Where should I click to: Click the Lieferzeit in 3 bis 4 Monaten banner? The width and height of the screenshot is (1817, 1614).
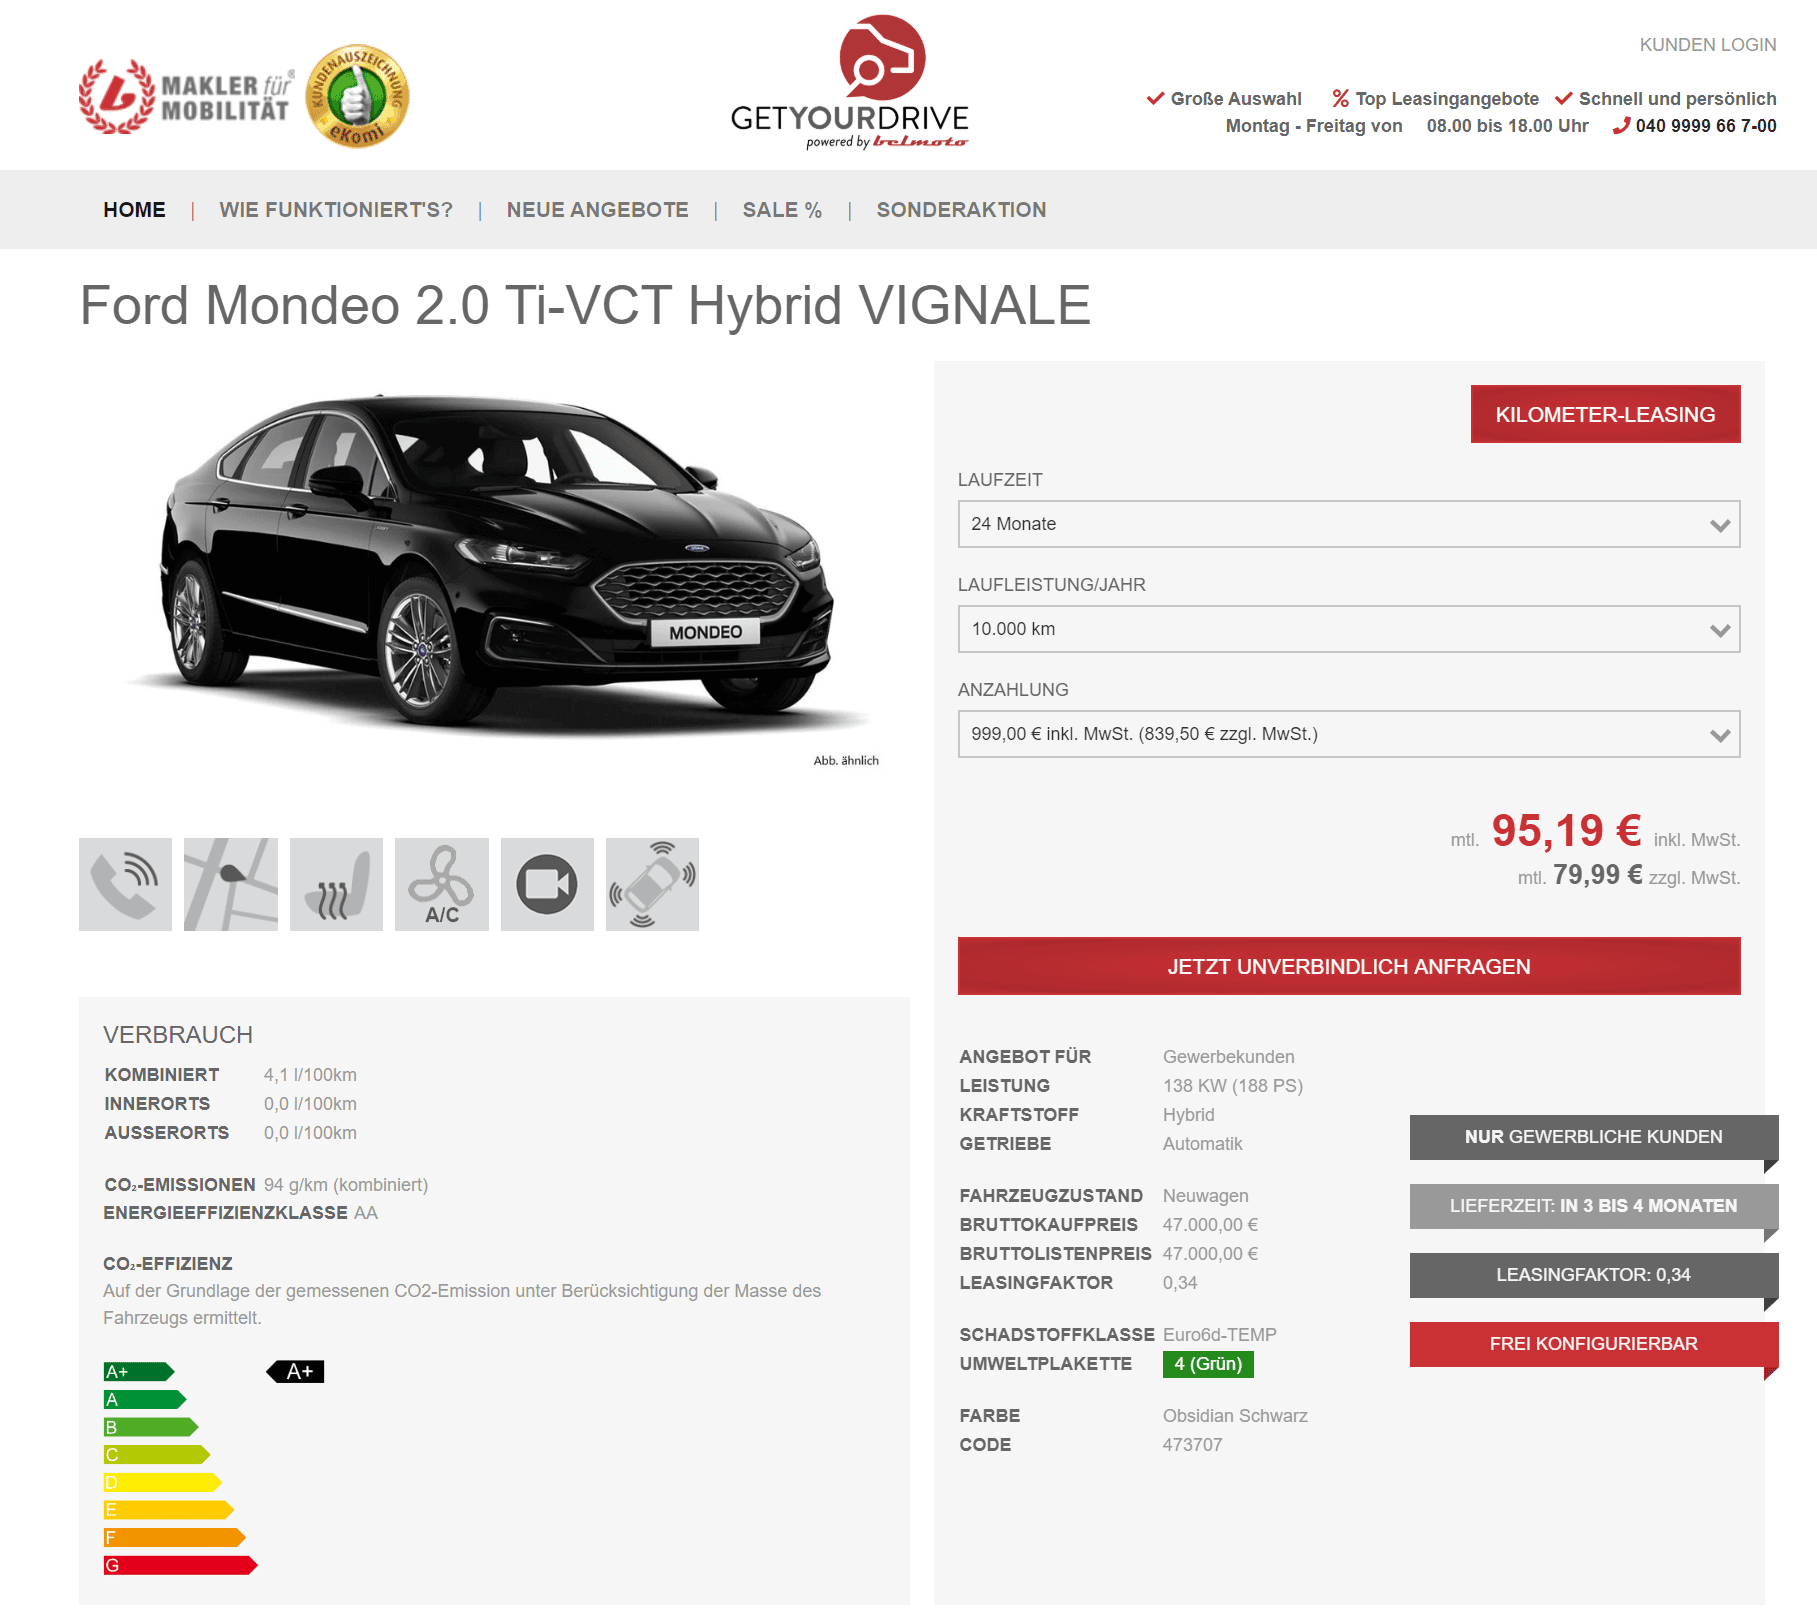[x=1594, y=1206]
